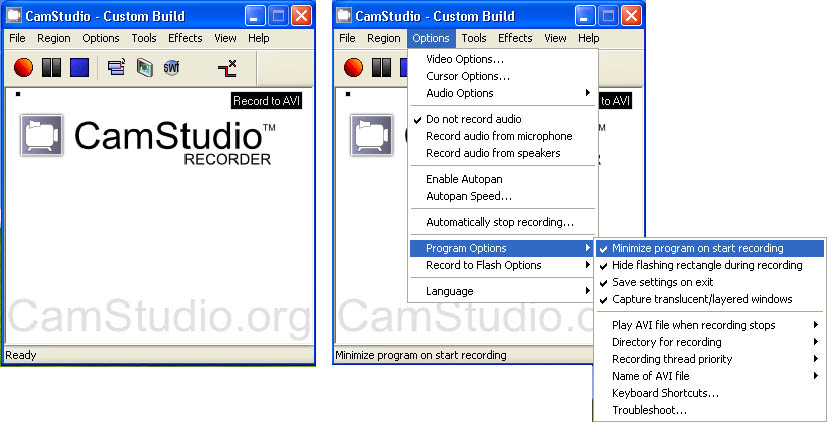Click title bar app icon of right window
Image resolution: width=835 pixels, height=437 pixels.
[343, 15]
